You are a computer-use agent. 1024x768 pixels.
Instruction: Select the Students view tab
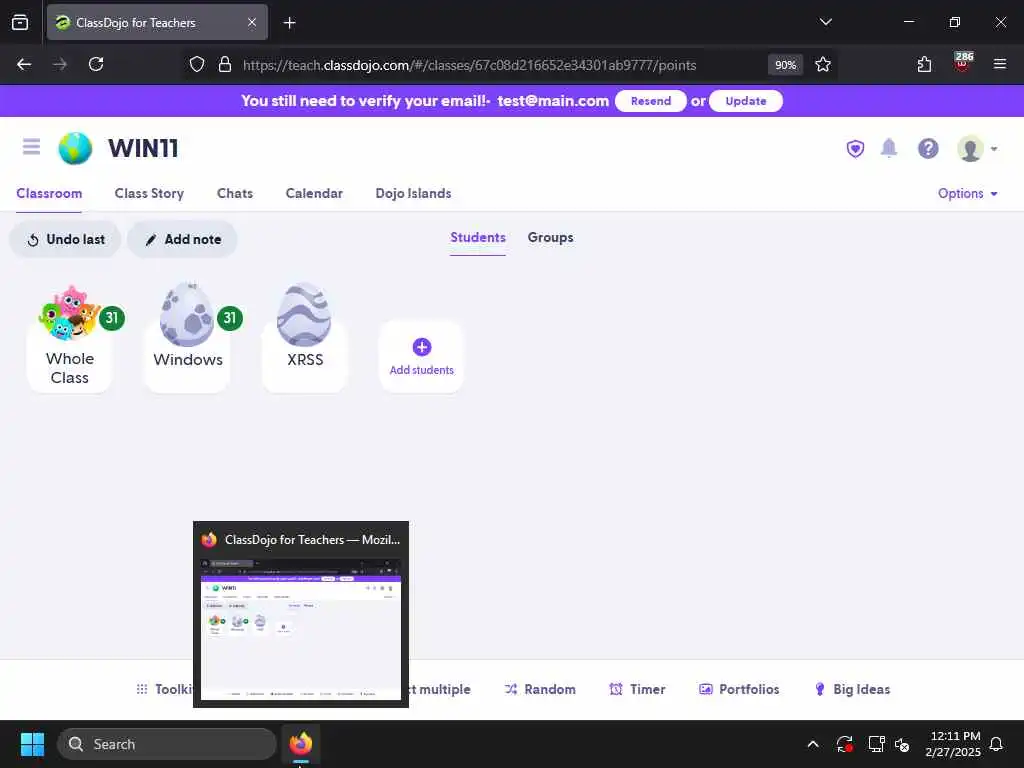point(478,238)
